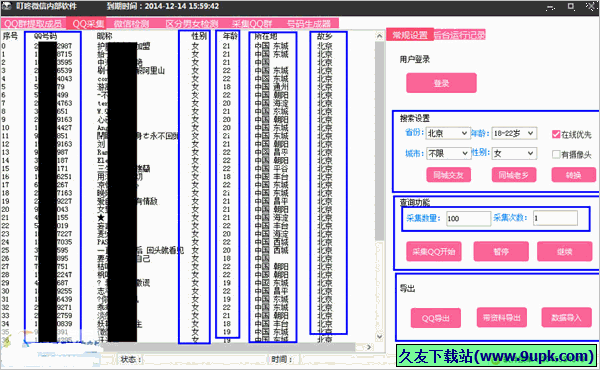This screenshot has height=370, width=600.
Task: Click the 丰台 location cell in row 16
Action: (280, 177)
